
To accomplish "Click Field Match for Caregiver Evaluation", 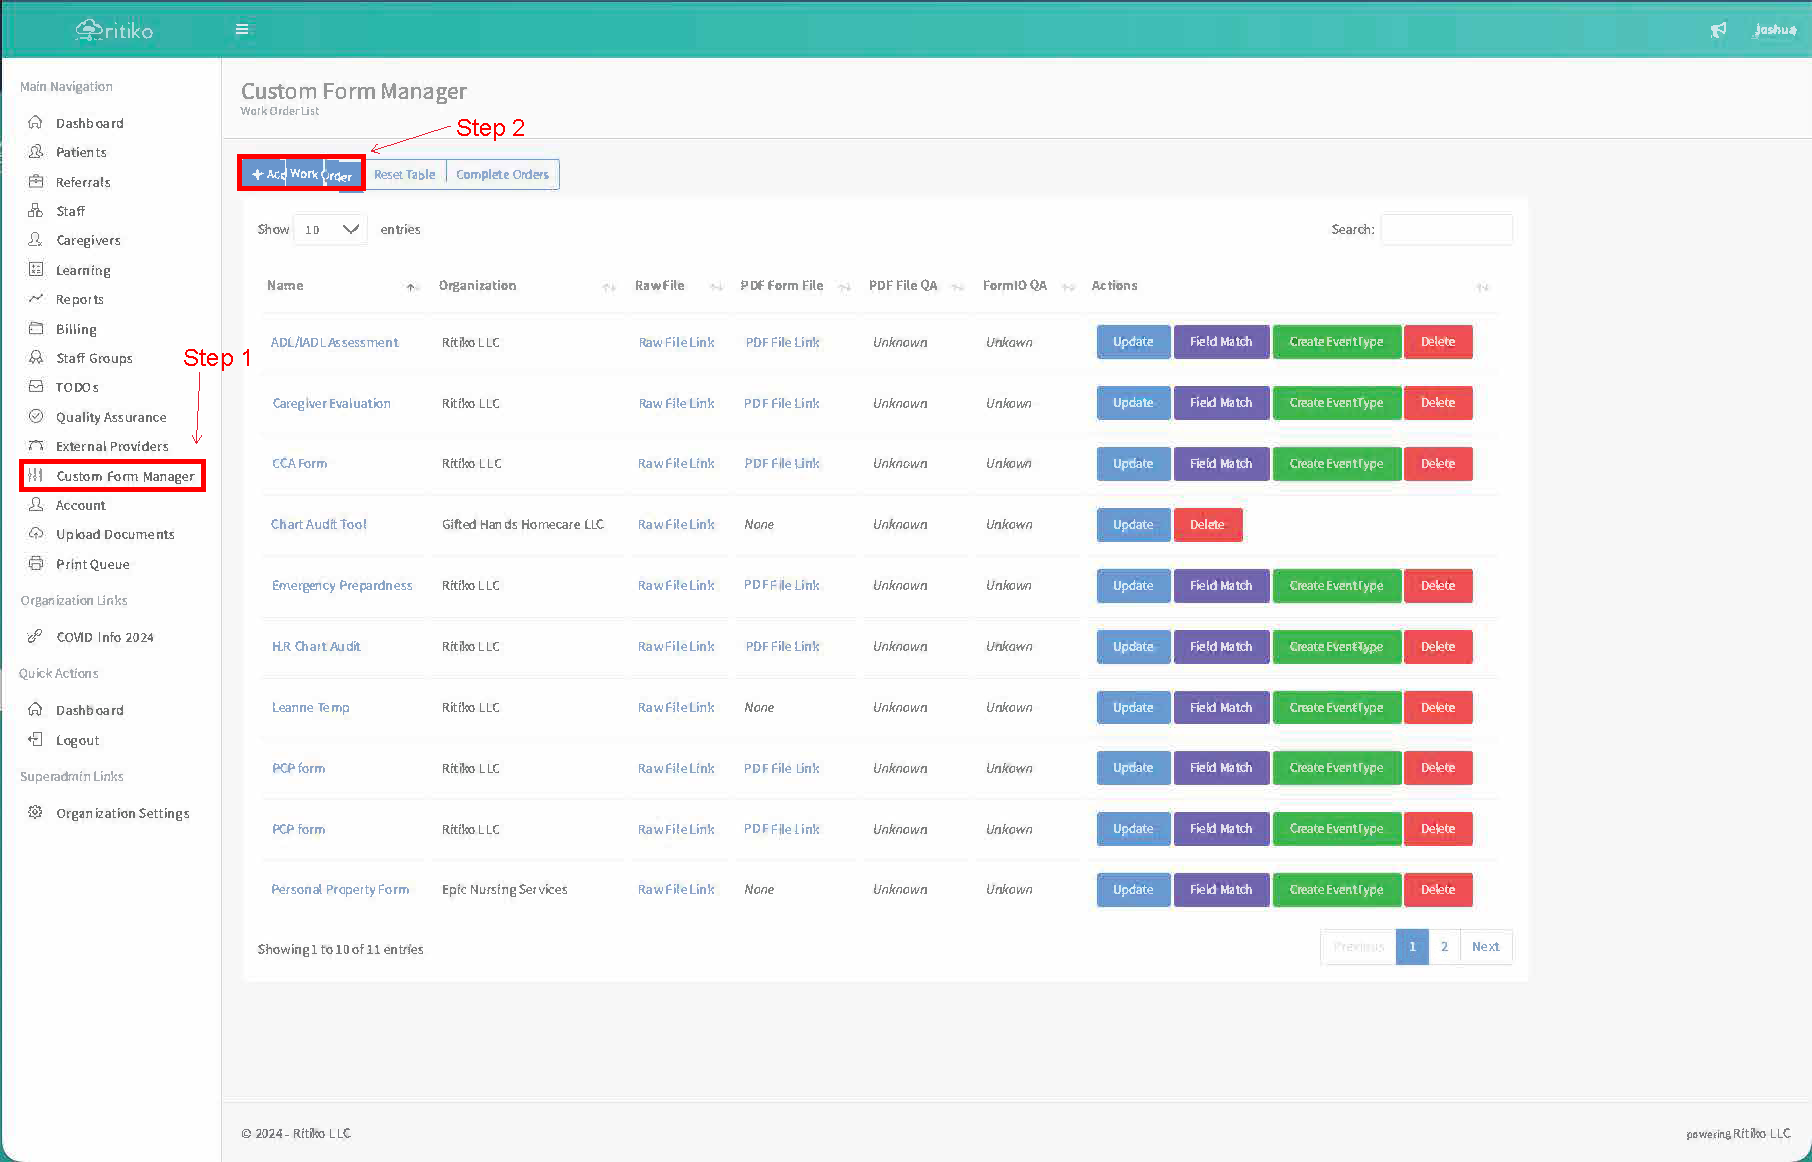I will (x=1220, y=403).
